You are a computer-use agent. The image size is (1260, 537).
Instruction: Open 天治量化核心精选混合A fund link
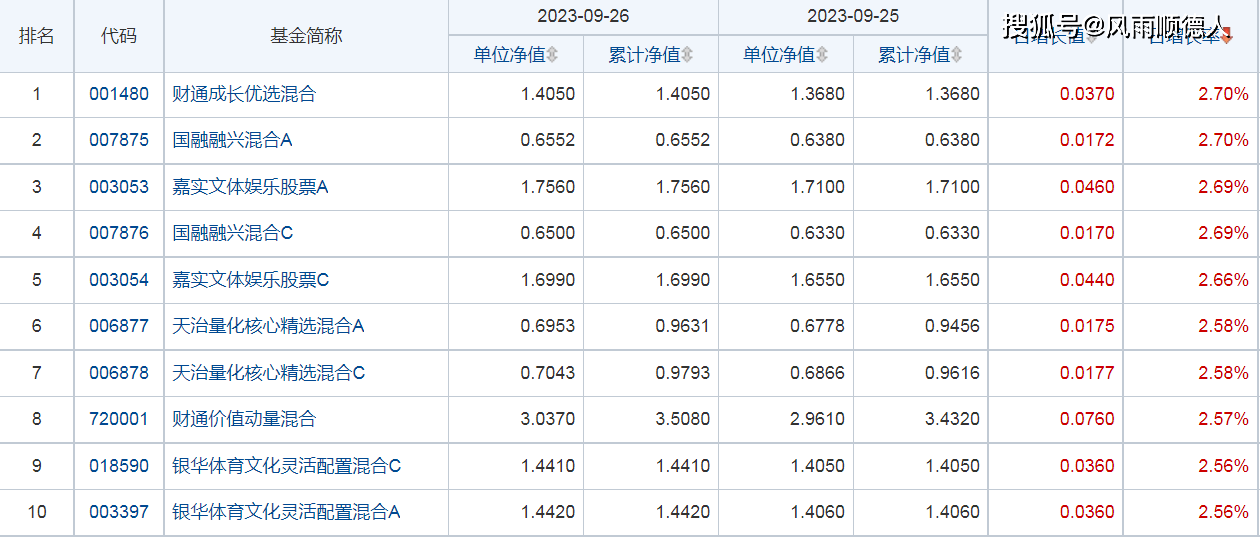pyautogui.click(x=268, y=326)
